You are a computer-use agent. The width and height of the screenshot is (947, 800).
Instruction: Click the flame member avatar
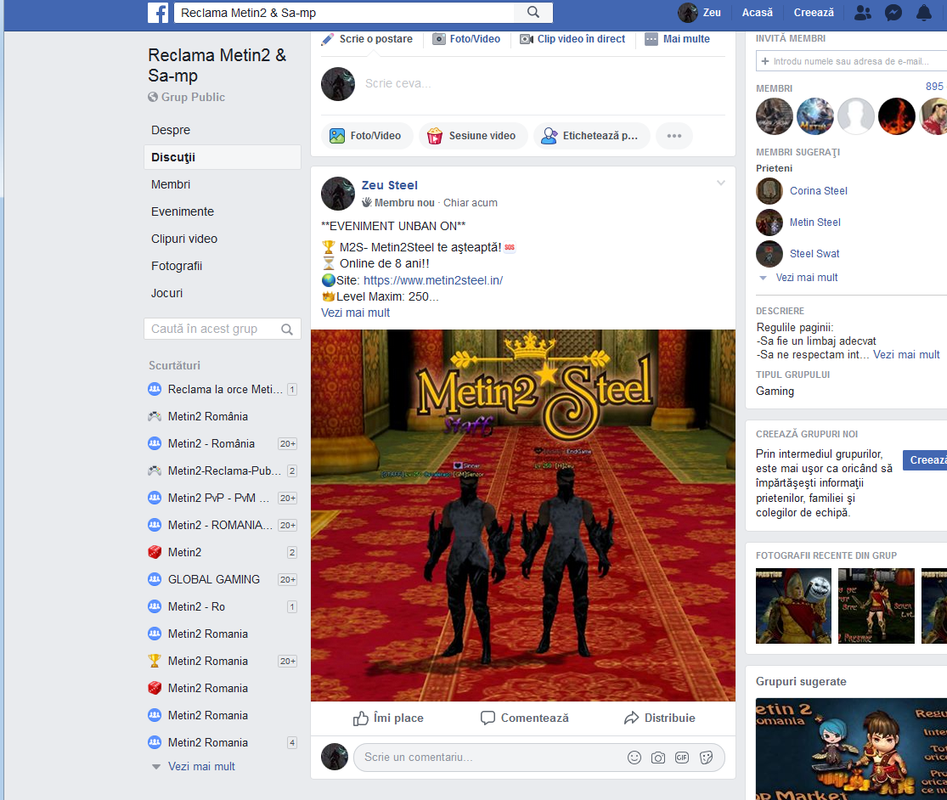point(896,116)
